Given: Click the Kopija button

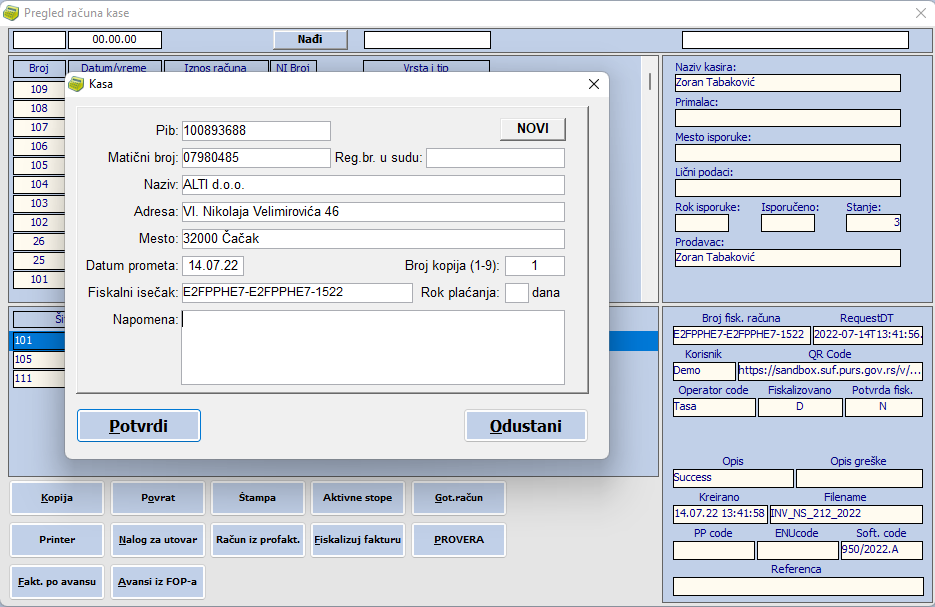Looking at the screenshot, I should click(x=57, y=498).
